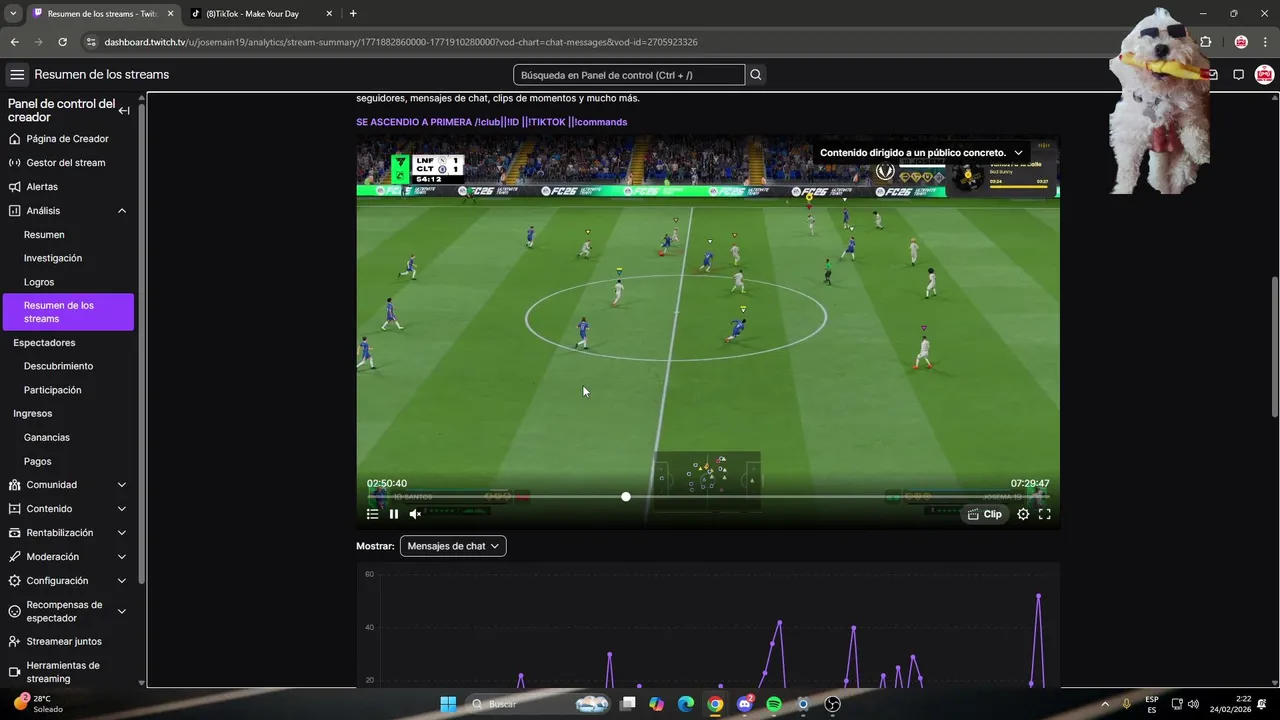This screenshot has height=720, width=1280.
Task: View site information icon in address bar
Action: click(x=91, y=42)
